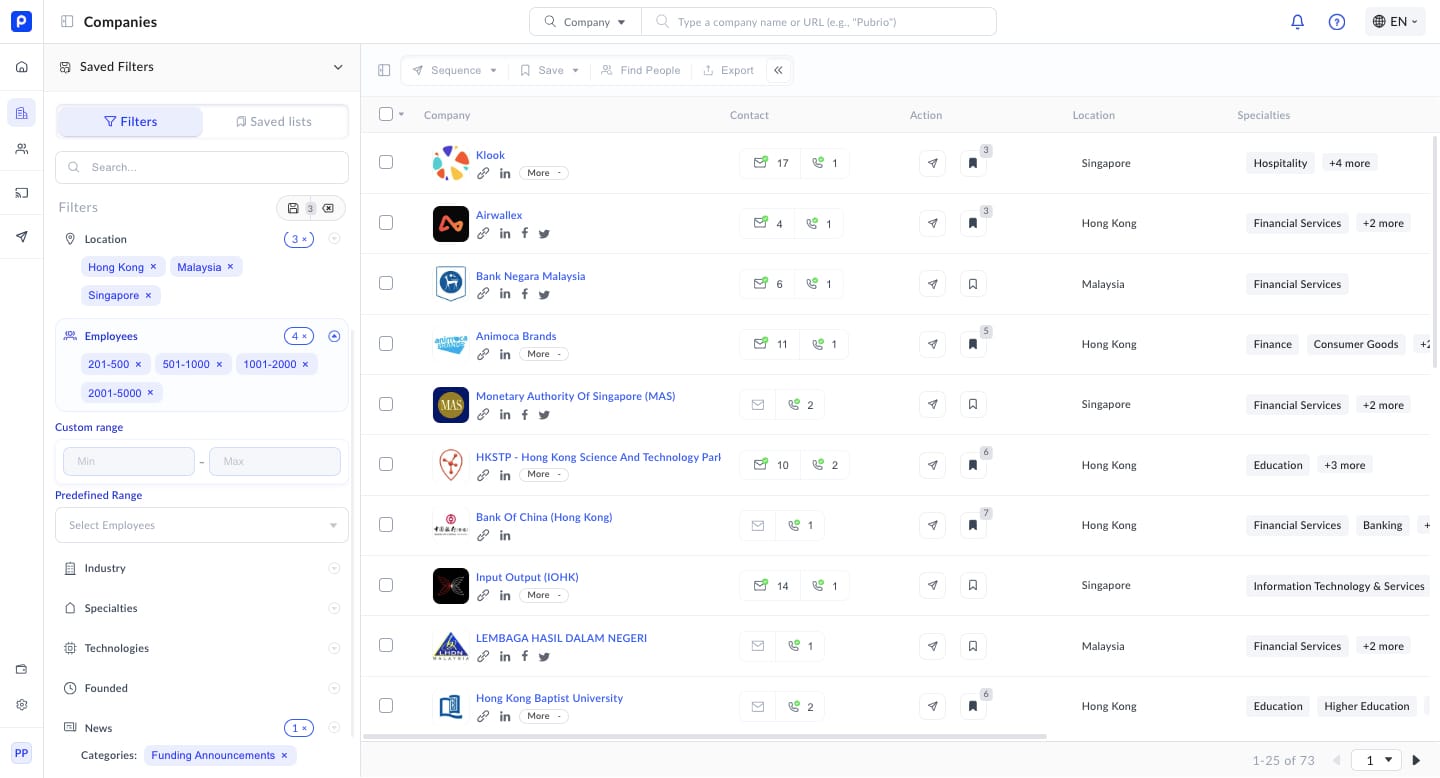
Task: Open the settings gear in left sidebar
Action: [x=22, y=705]
